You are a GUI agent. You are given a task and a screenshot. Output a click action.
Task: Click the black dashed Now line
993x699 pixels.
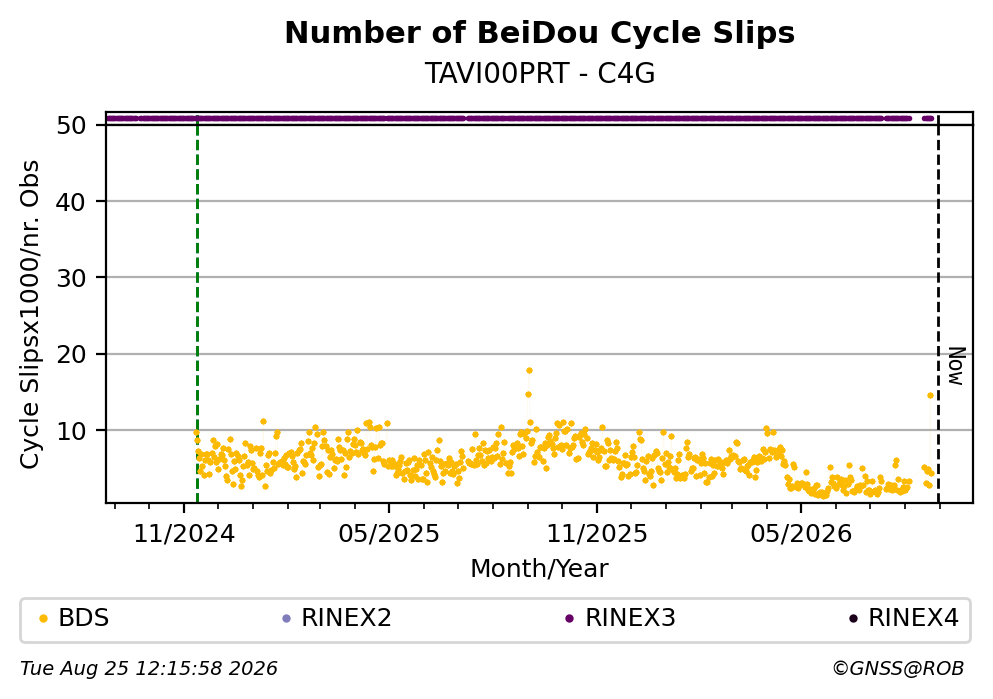click(x=938, y=310)
